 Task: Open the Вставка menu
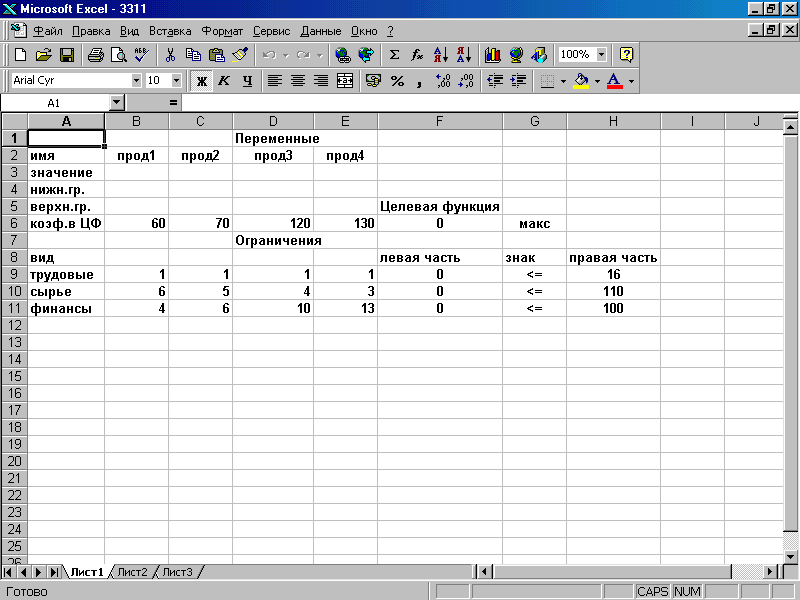pyautogui.click(x=170, y=31)
